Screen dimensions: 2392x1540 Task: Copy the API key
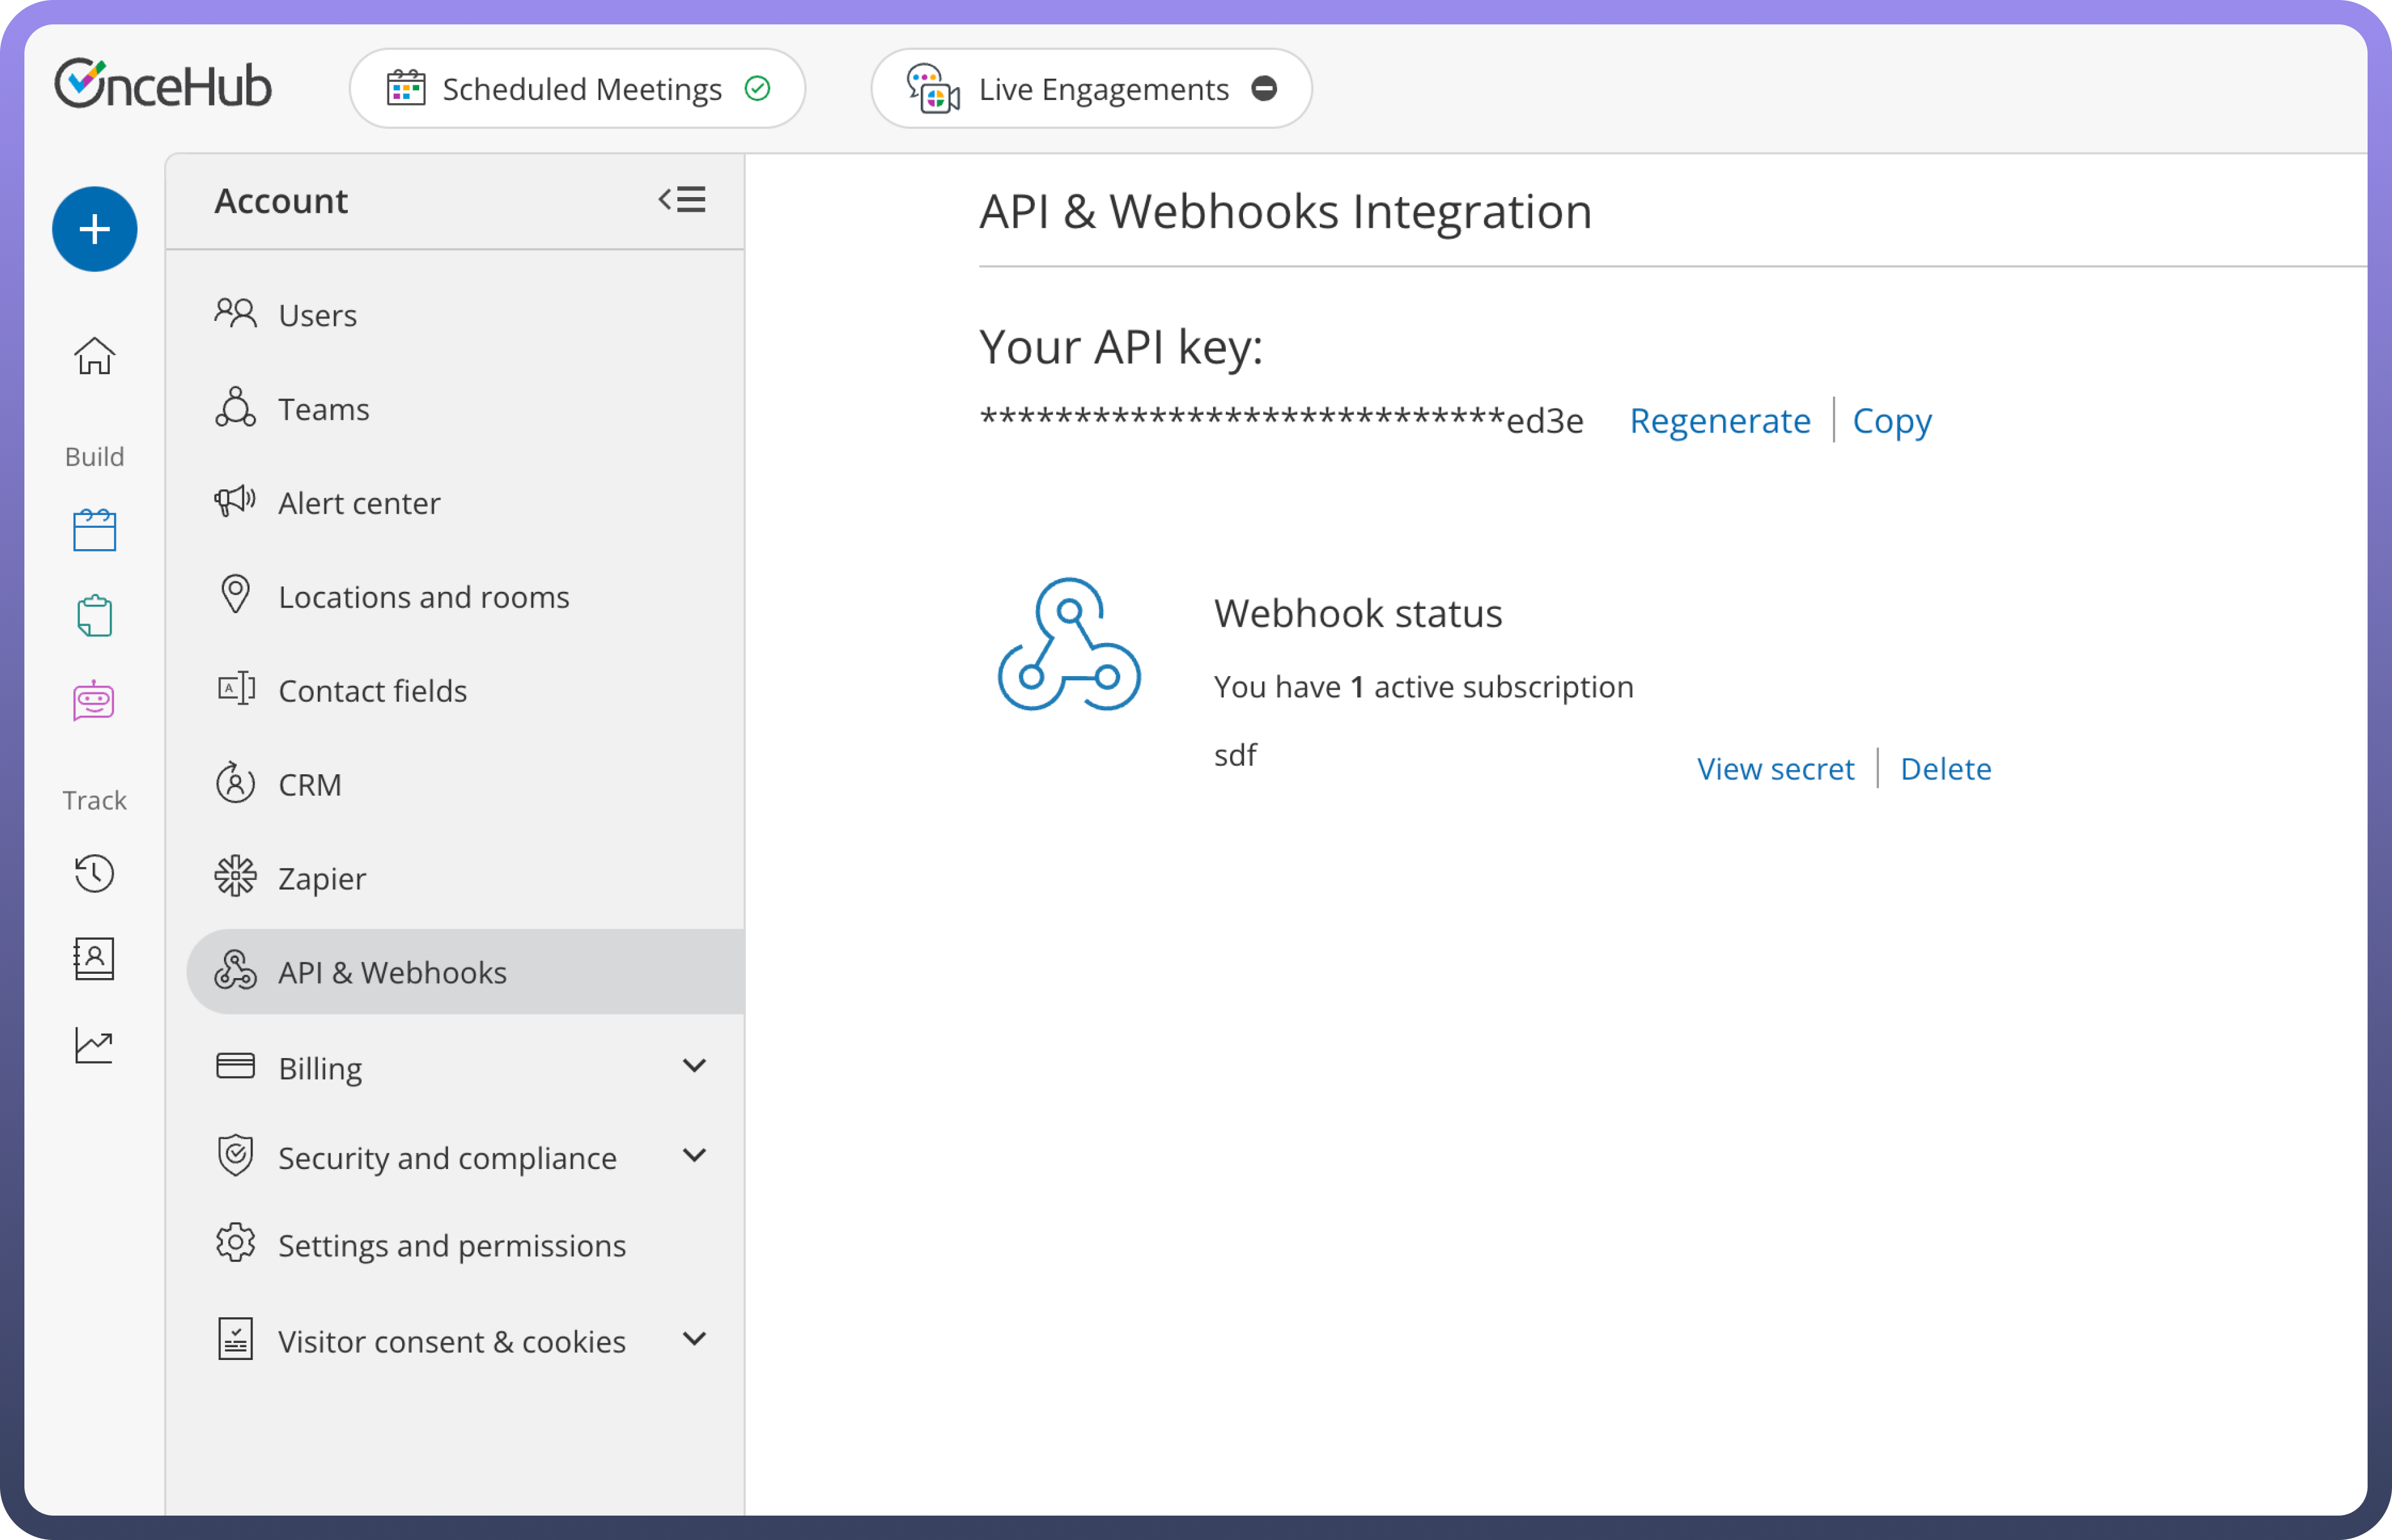[1891, 421]
